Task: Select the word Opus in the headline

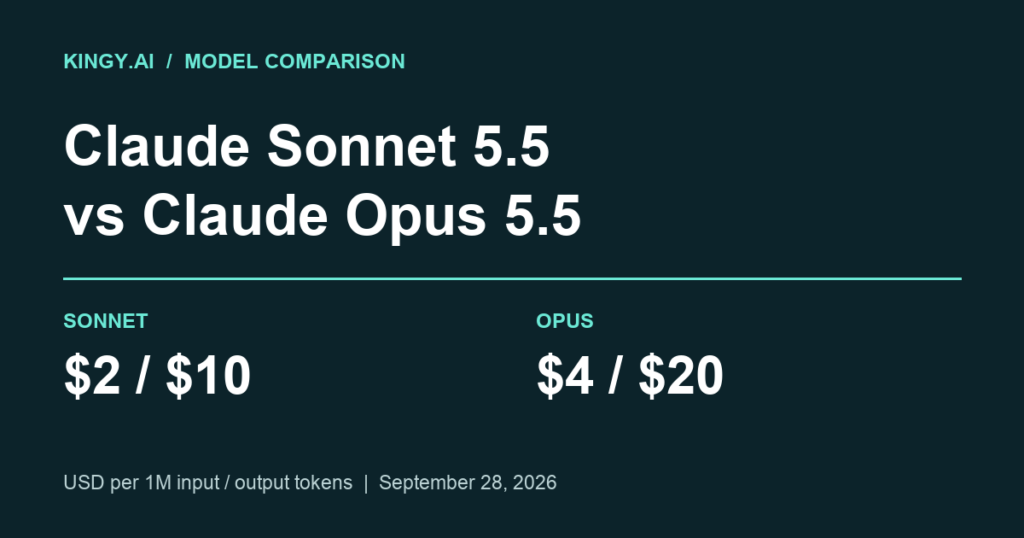Action: [x=415, y=217]
